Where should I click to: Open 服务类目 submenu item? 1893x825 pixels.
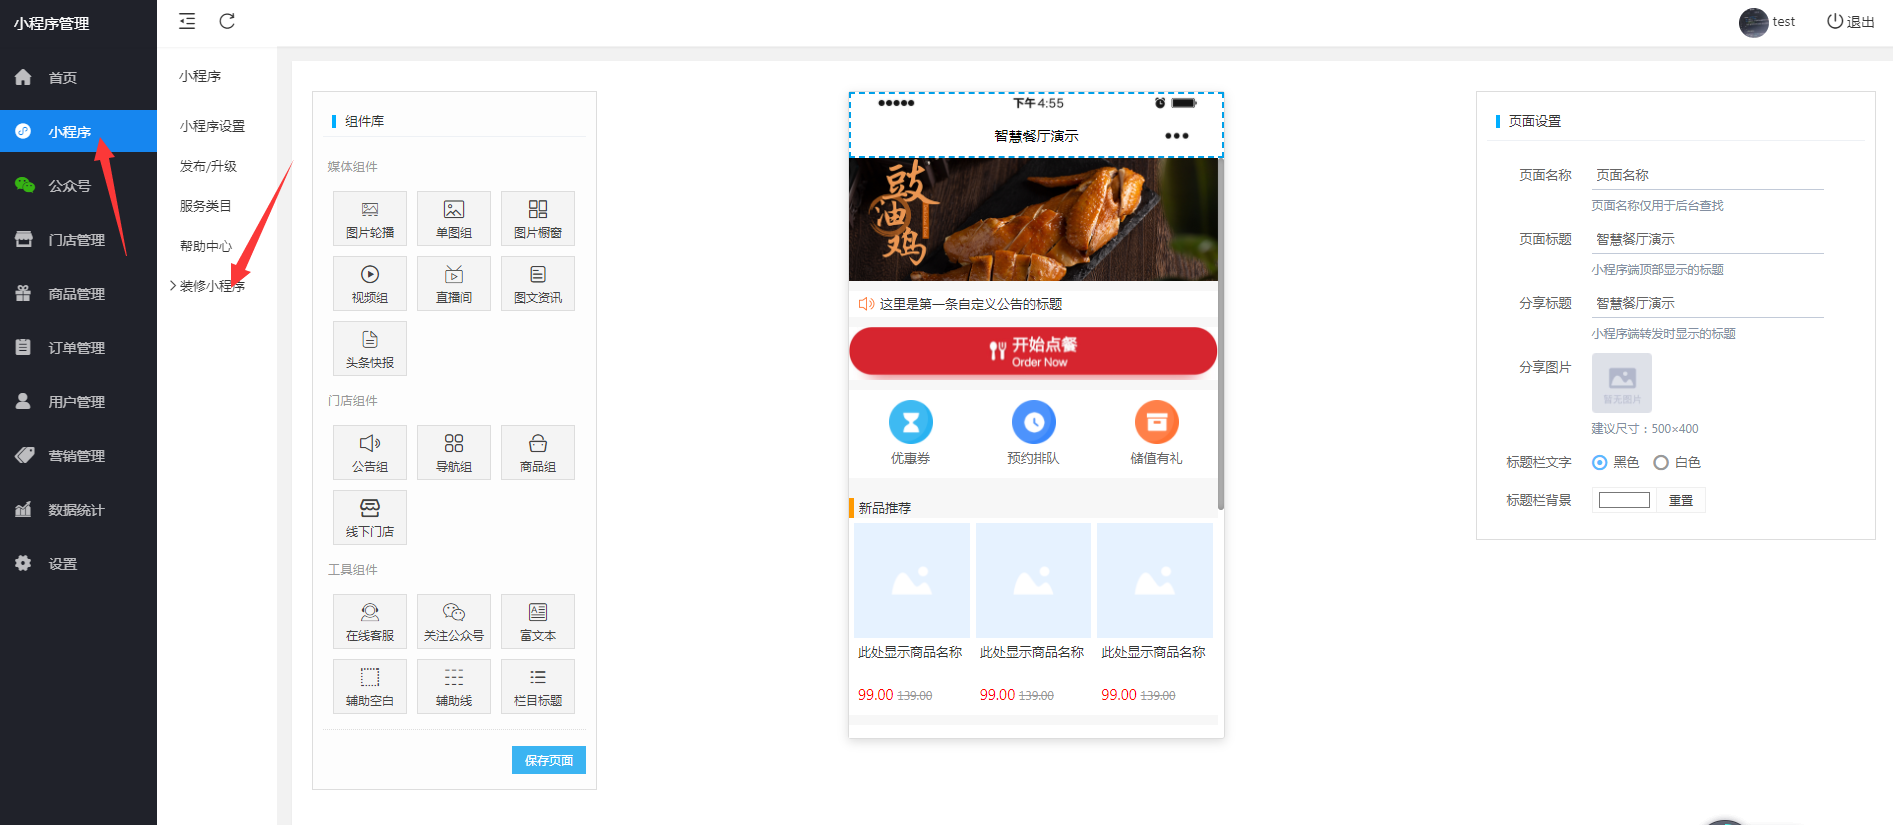[205, 206]
